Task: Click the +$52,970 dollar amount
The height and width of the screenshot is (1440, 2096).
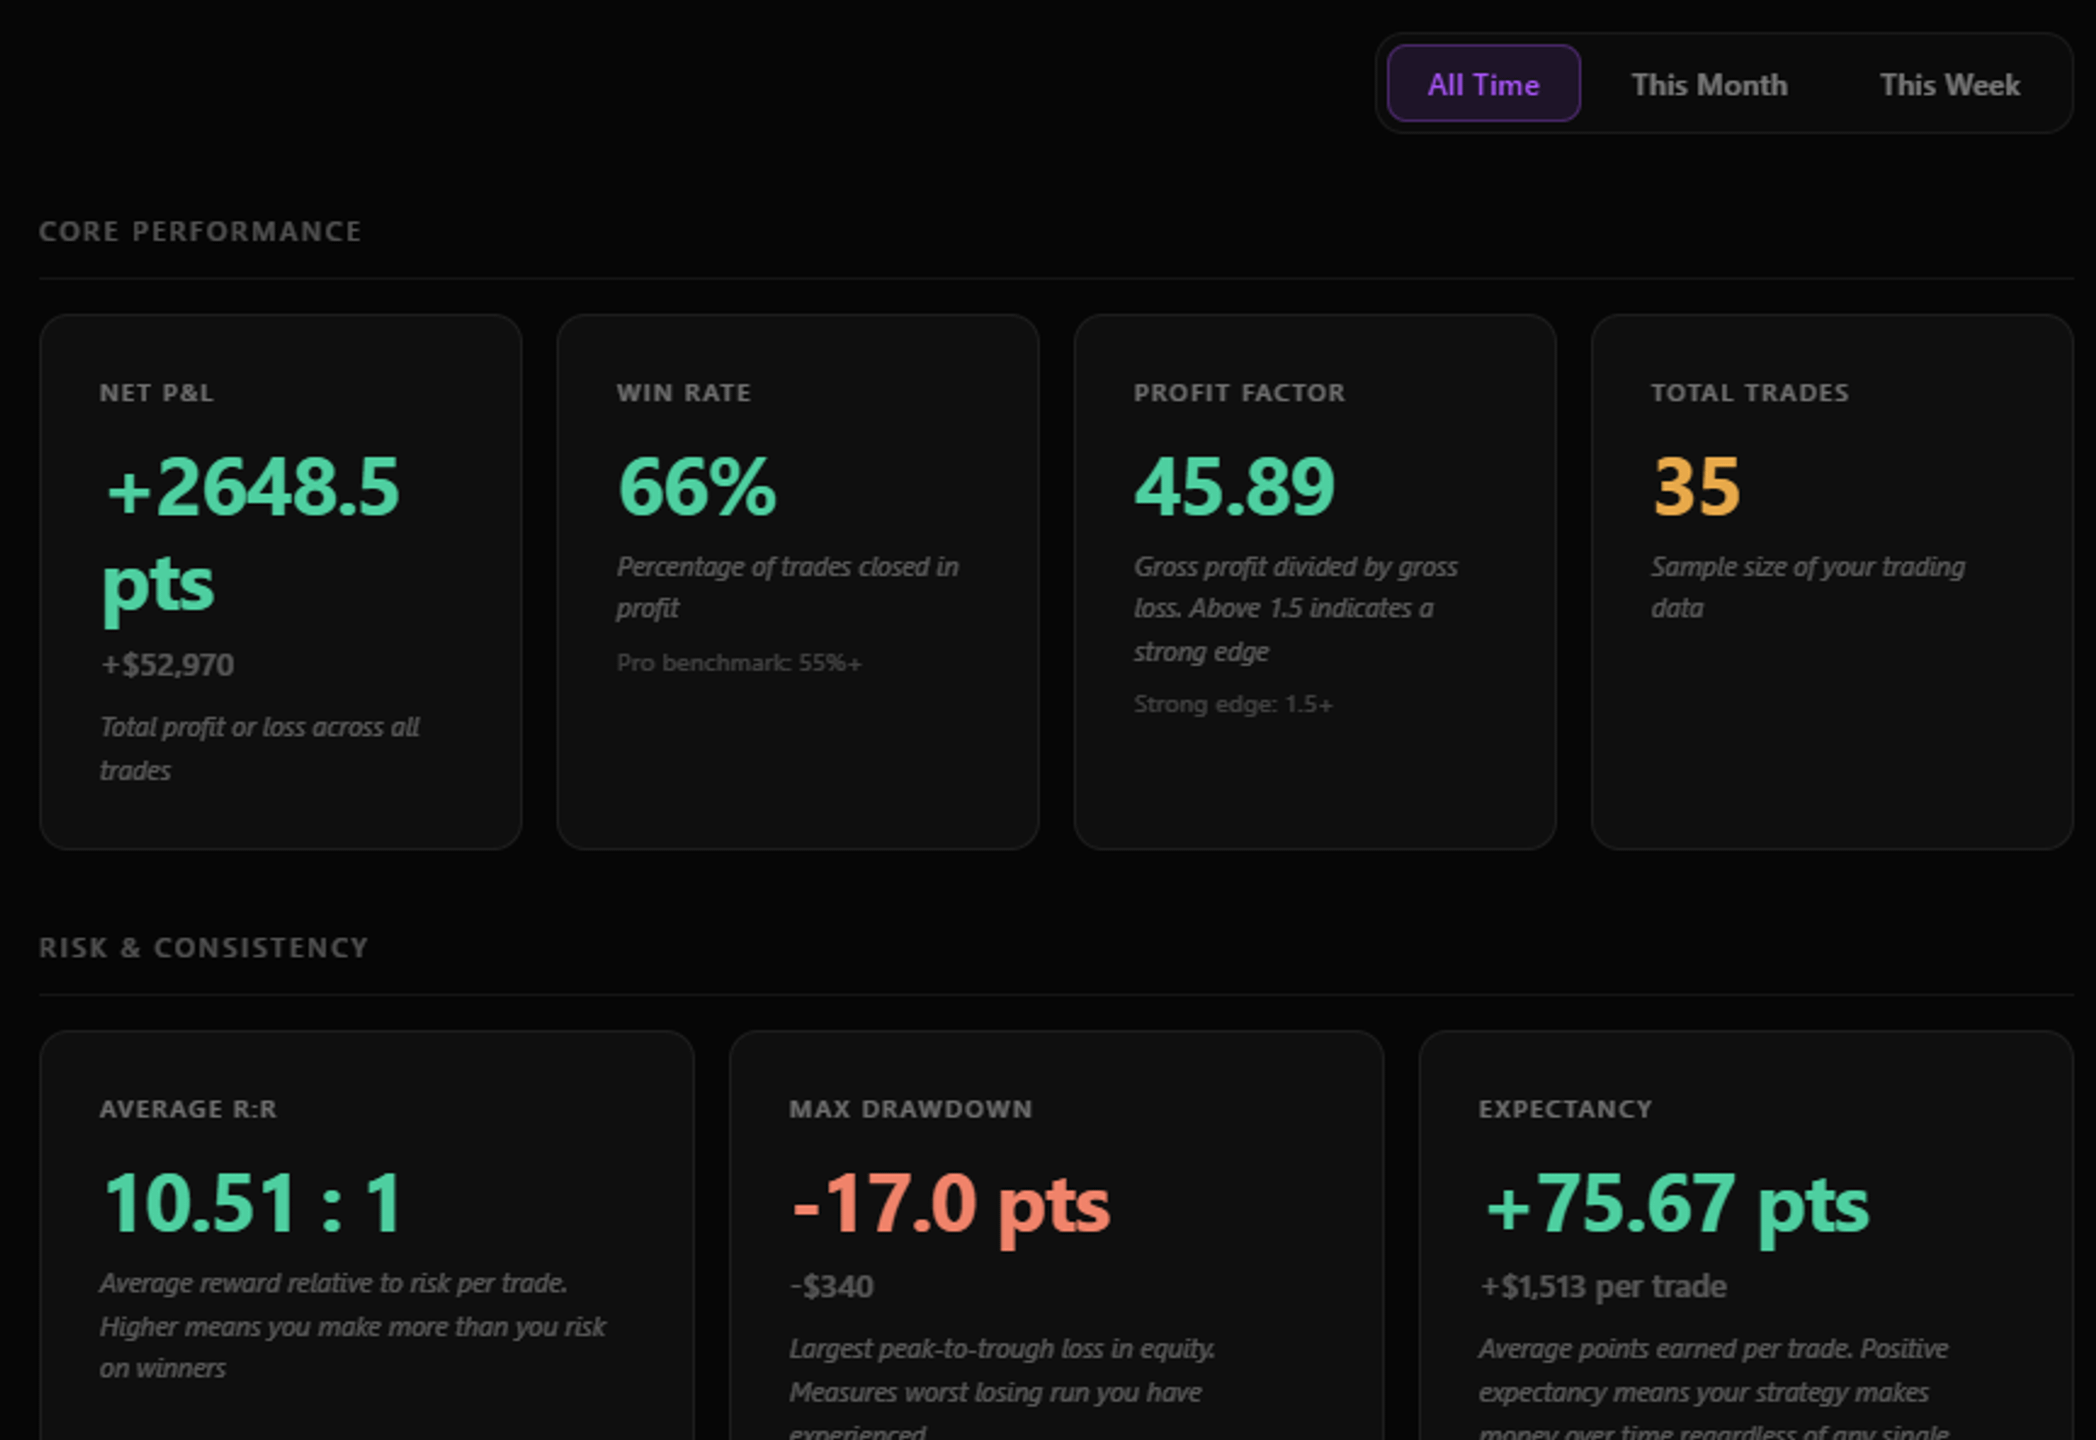Action: [167, 665]
